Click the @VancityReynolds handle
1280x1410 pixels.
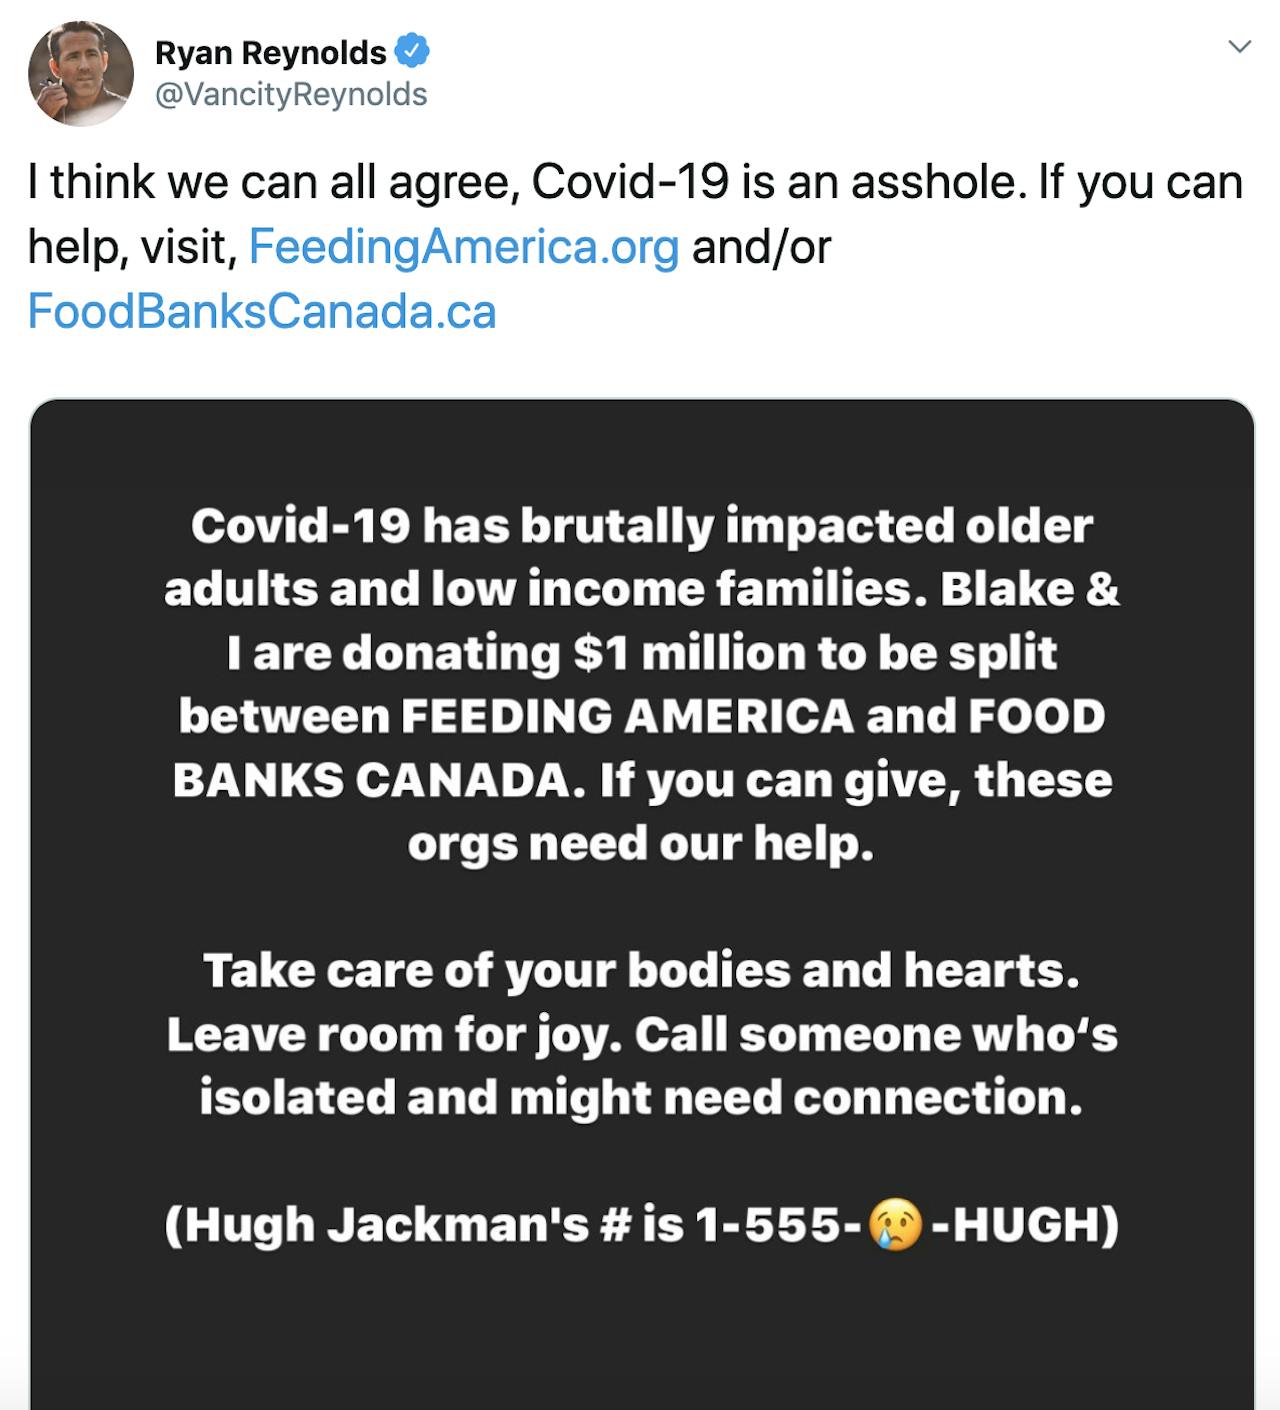point(291,94)
